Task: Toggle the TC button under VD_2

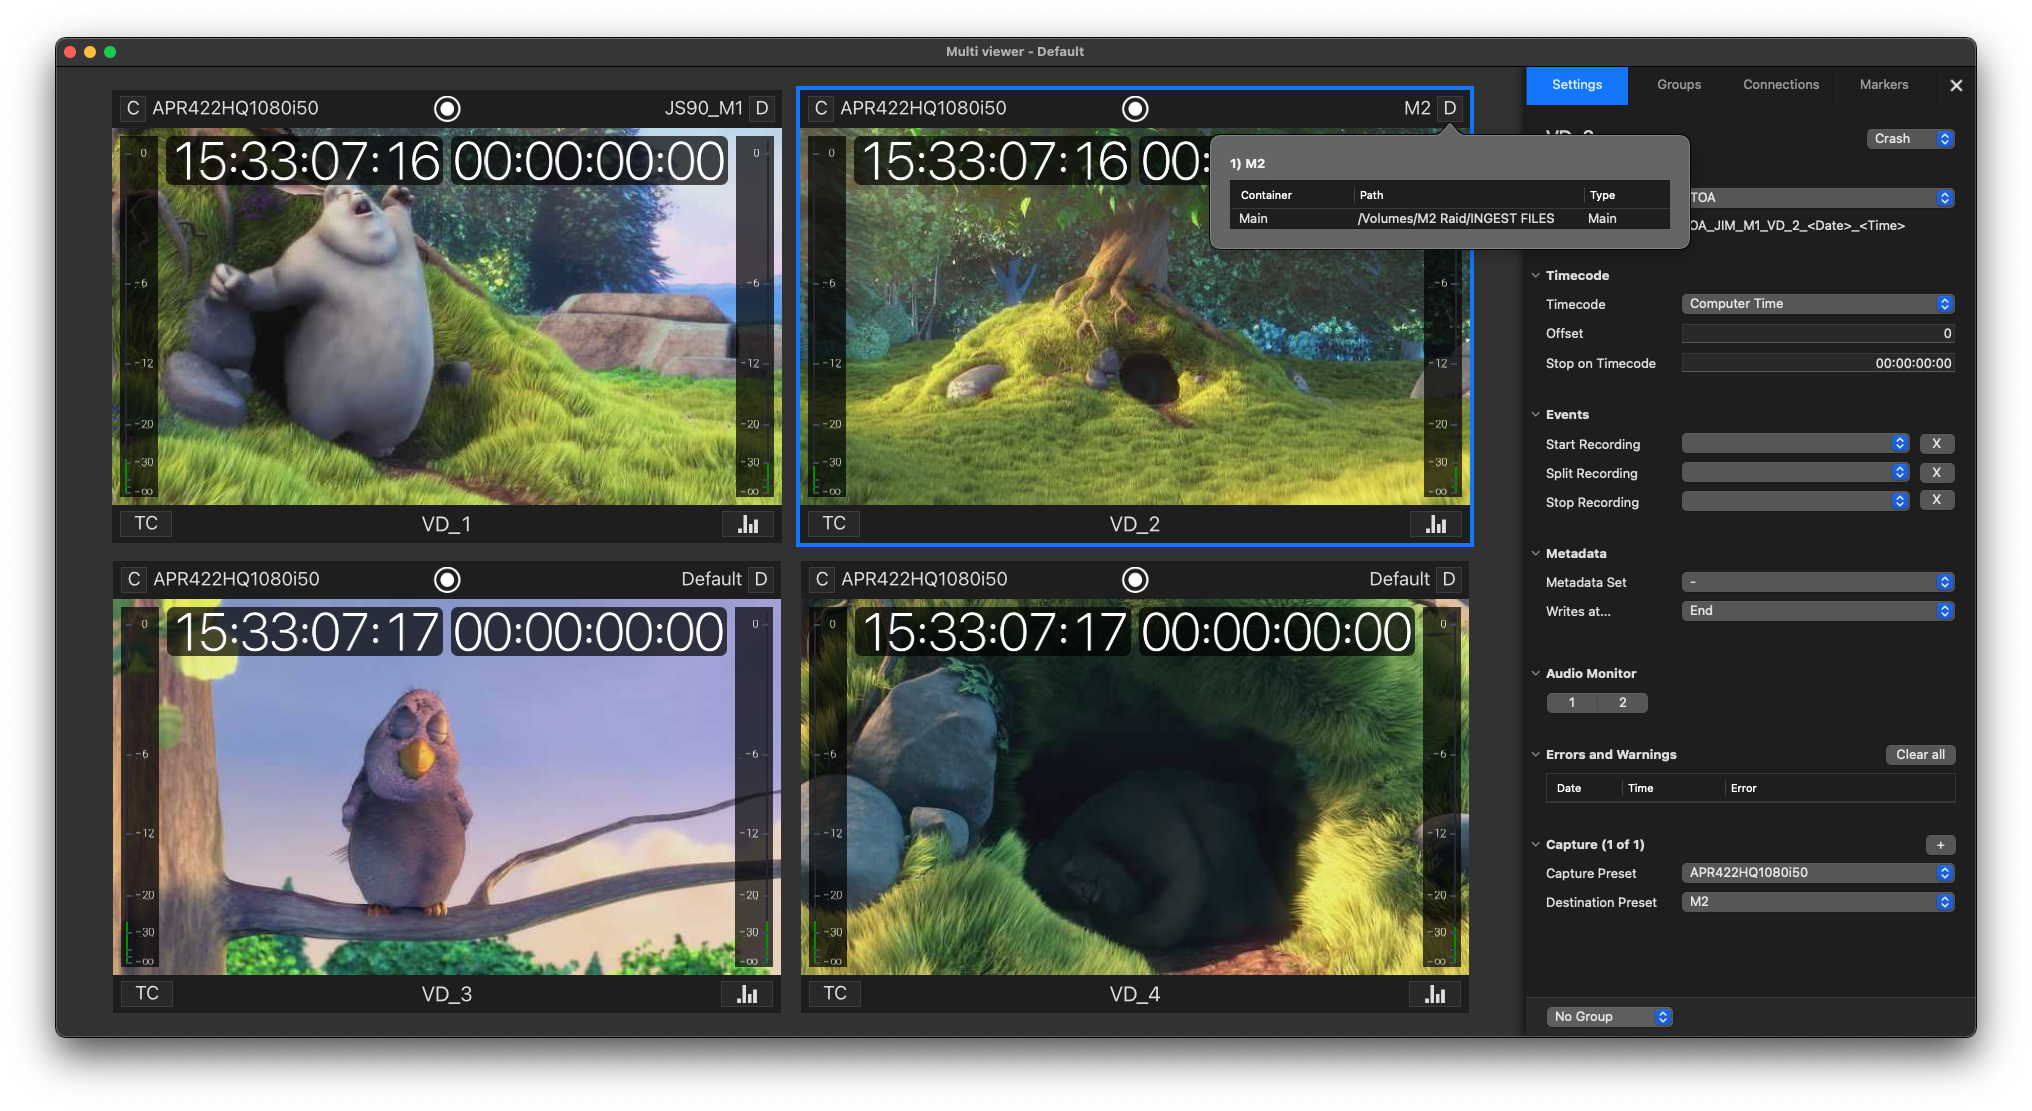Action: pyautogui.click(x=834, y=523)
